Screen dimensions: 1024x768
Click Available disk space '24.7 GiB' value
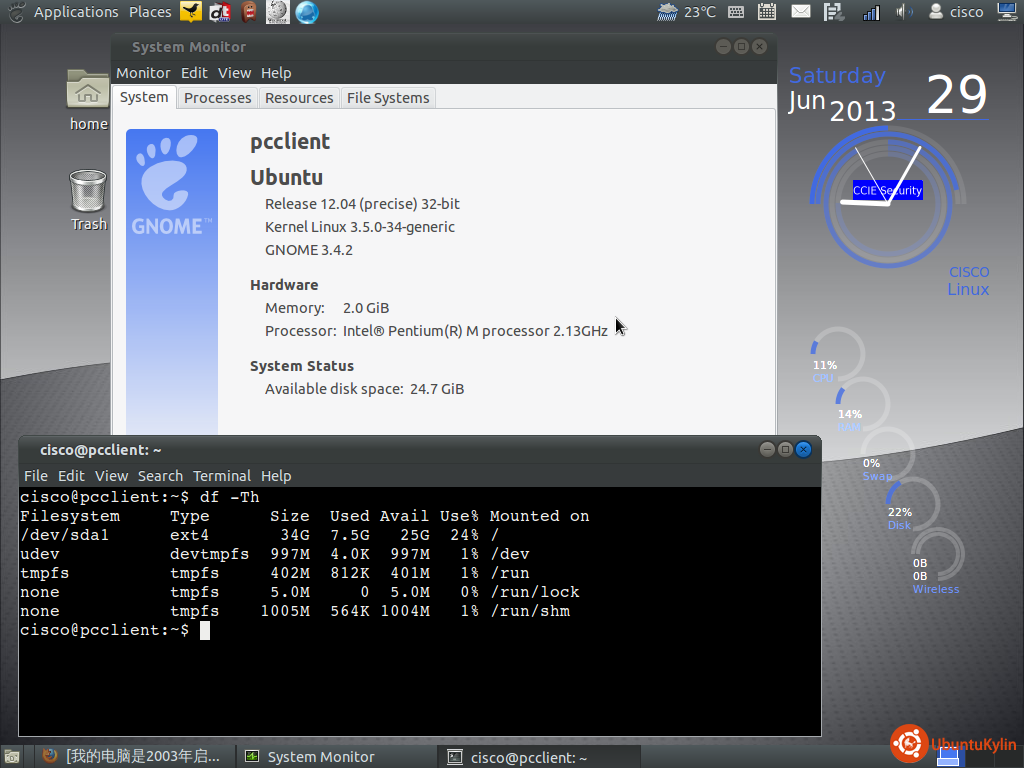[437, 389]
